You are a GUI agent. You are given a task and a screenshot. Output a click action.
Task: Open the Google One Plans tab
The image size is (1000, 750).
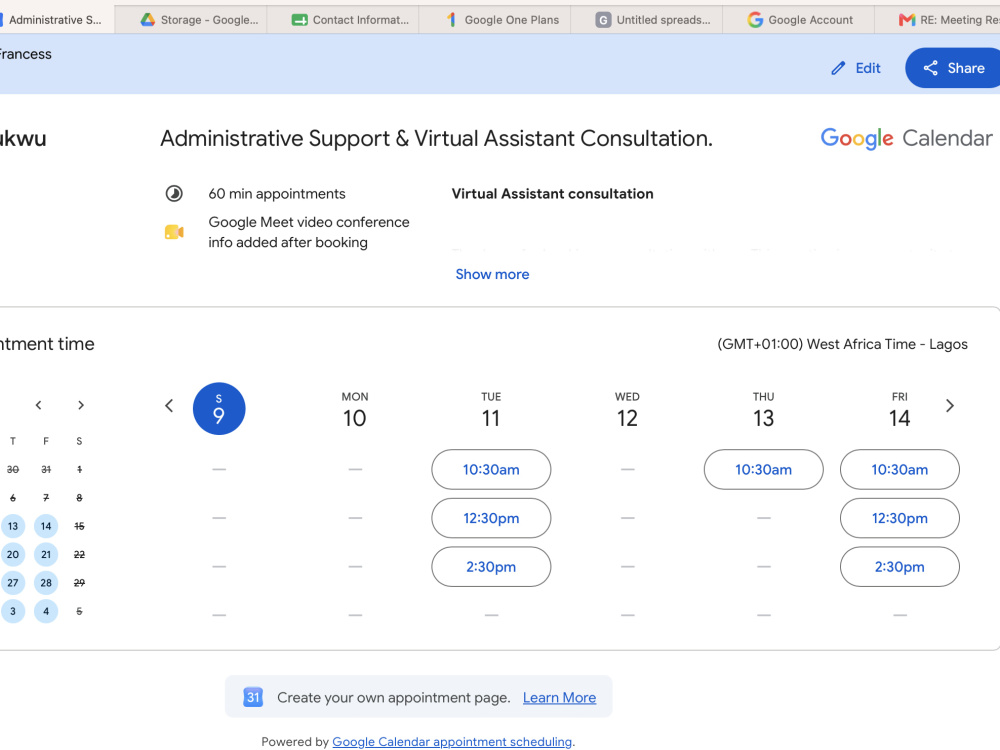tap(494, 20)
